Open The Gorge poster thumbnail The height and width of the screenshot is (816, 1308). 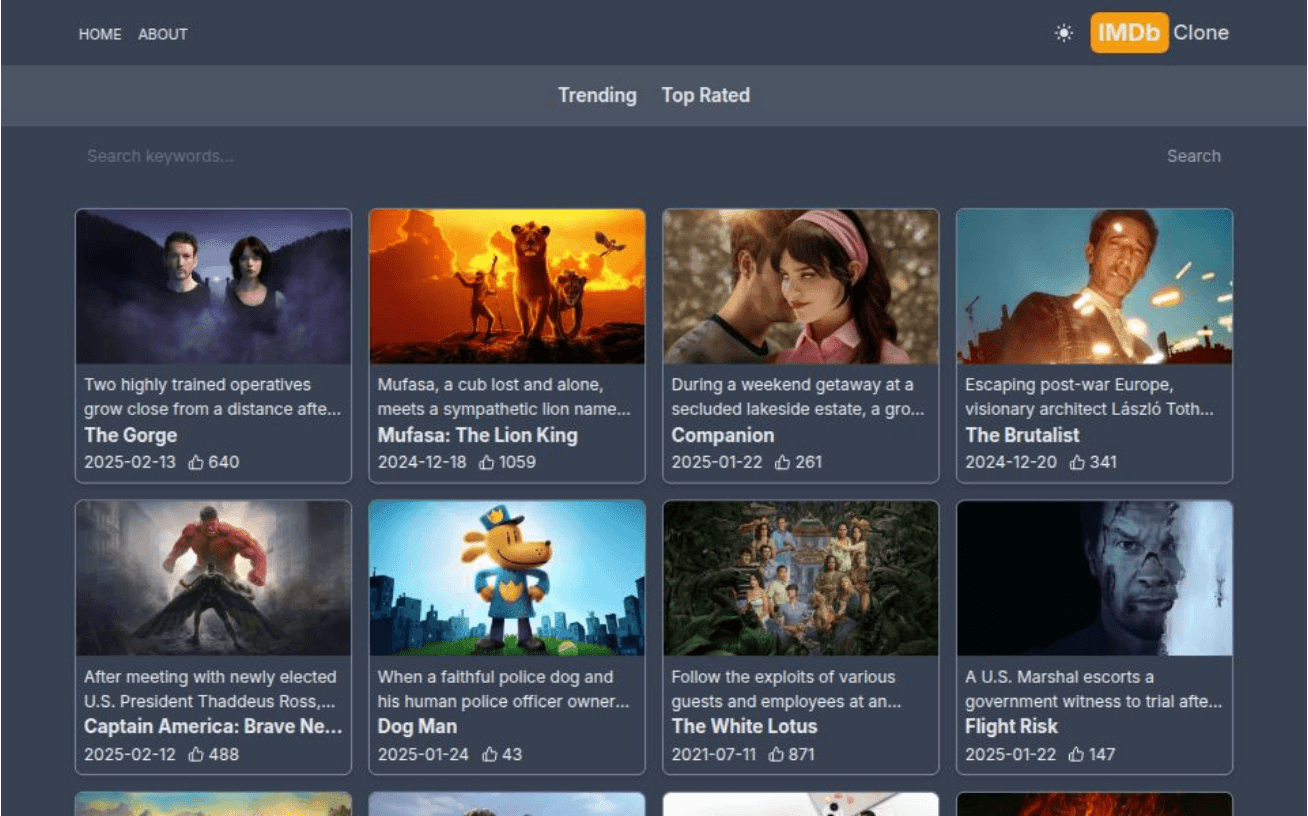tap(214, 286)
